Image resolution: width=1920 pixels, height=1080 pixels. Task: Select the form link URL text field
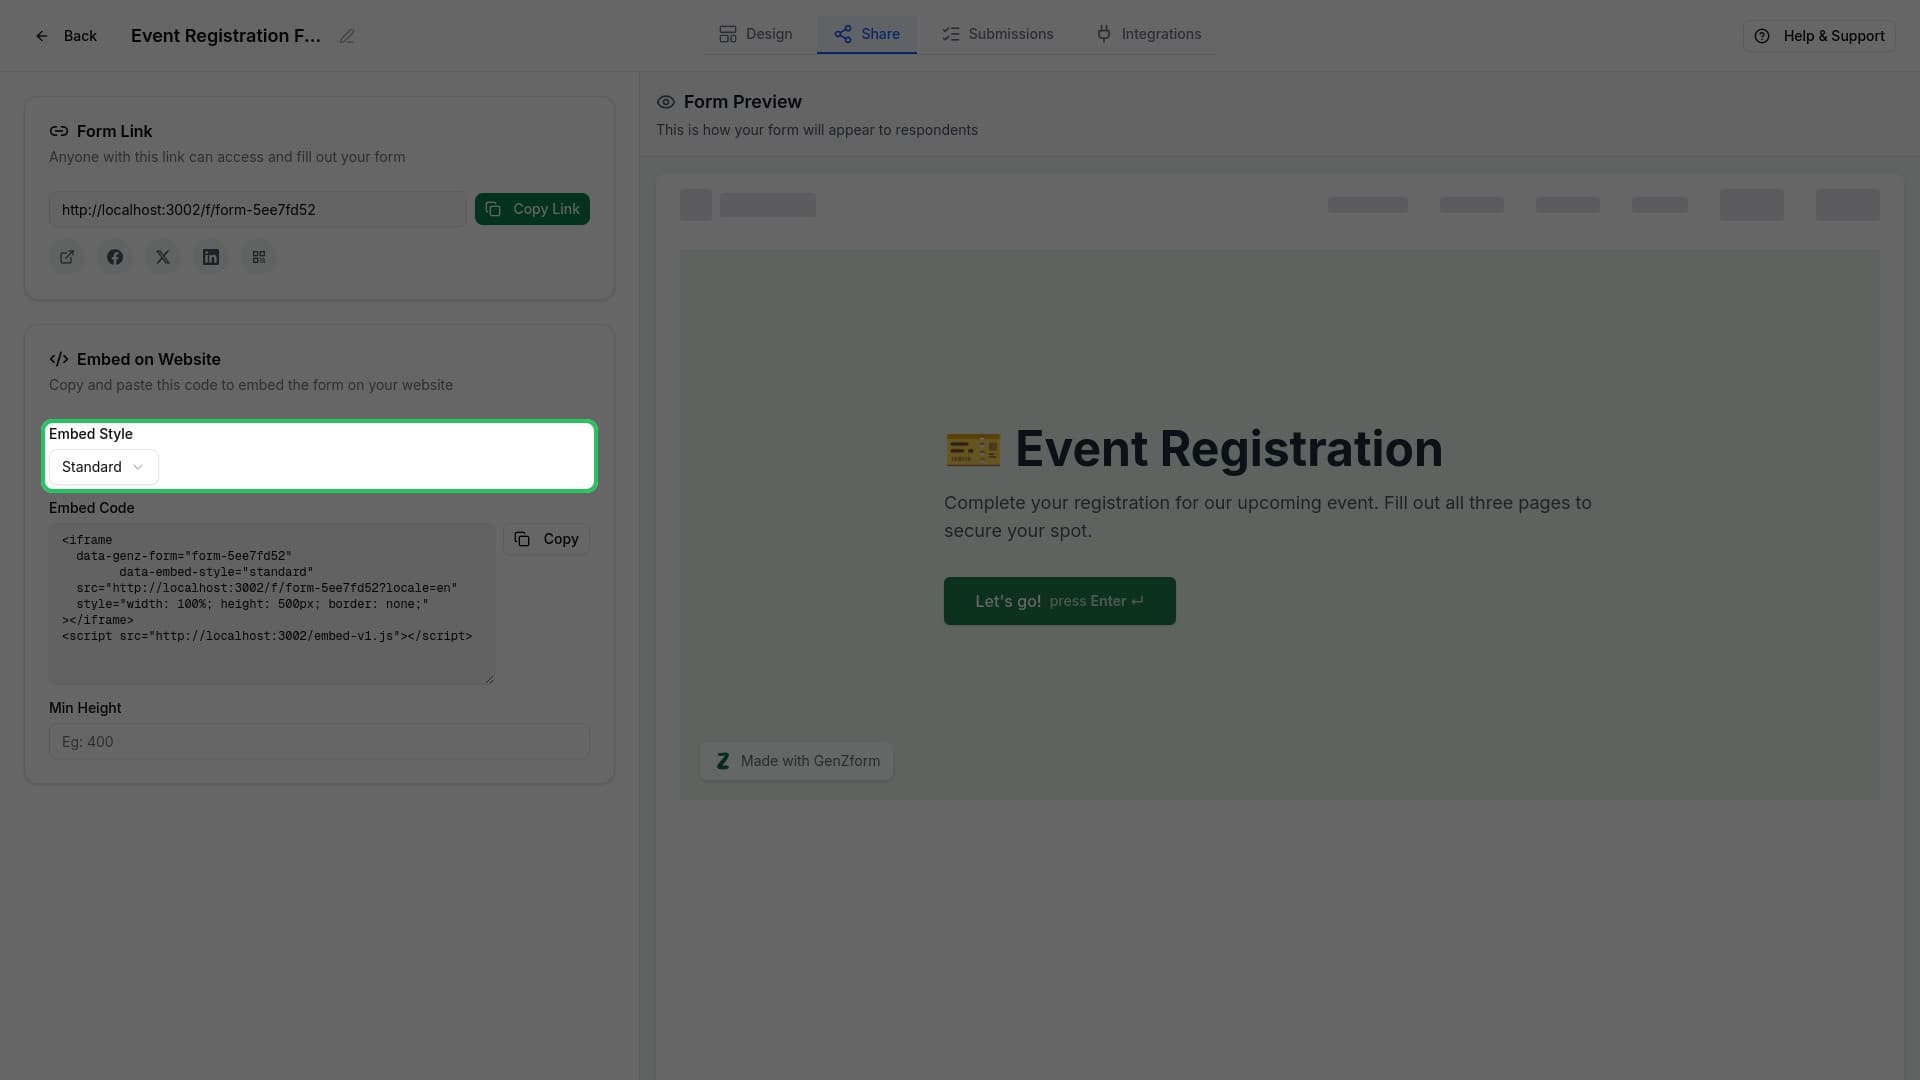pyautogui.click(x=257, y=210)
